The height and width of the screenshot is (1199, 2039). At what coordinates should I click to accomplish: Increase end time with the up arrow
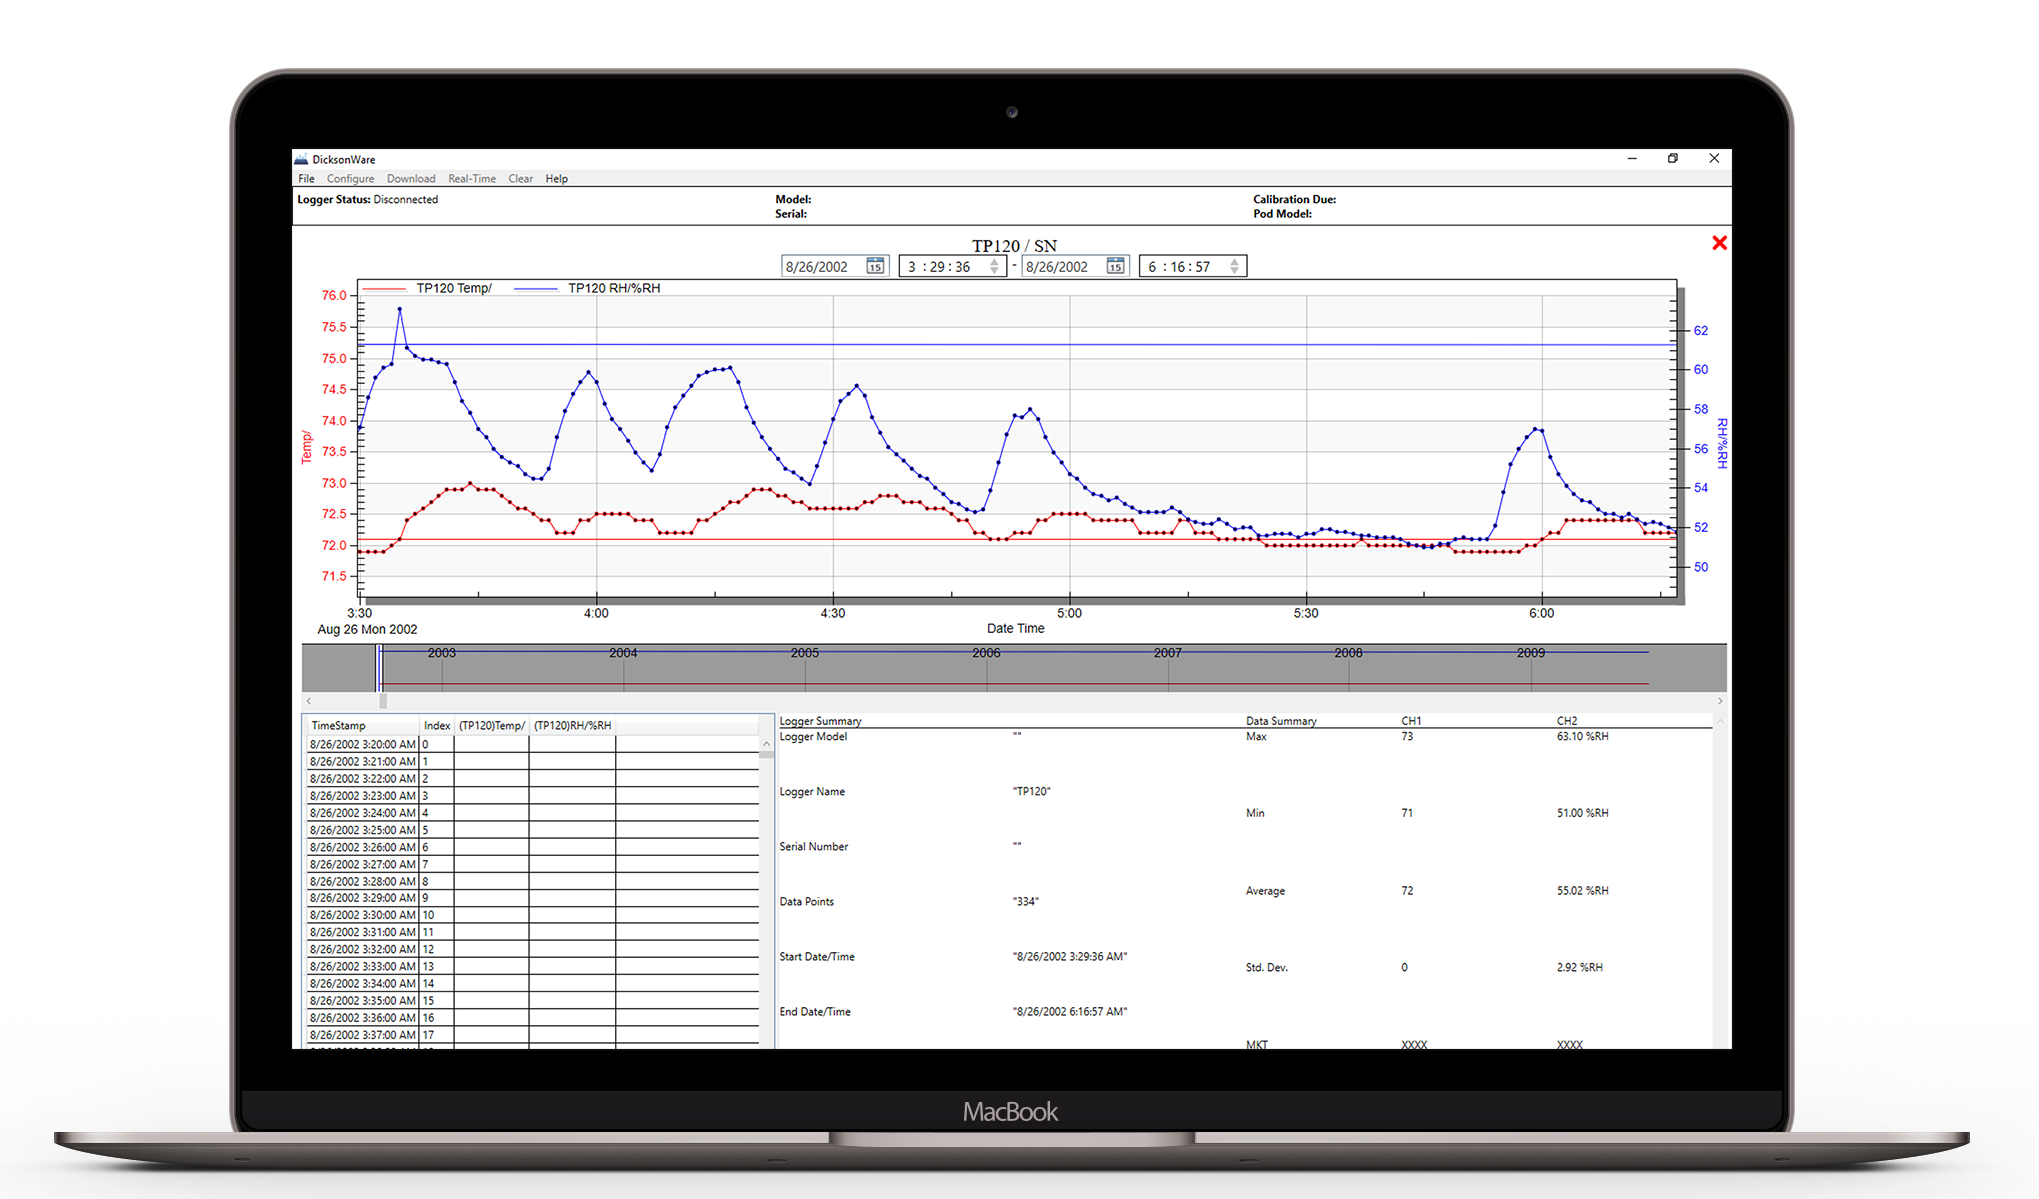[x=1234, y=262]
